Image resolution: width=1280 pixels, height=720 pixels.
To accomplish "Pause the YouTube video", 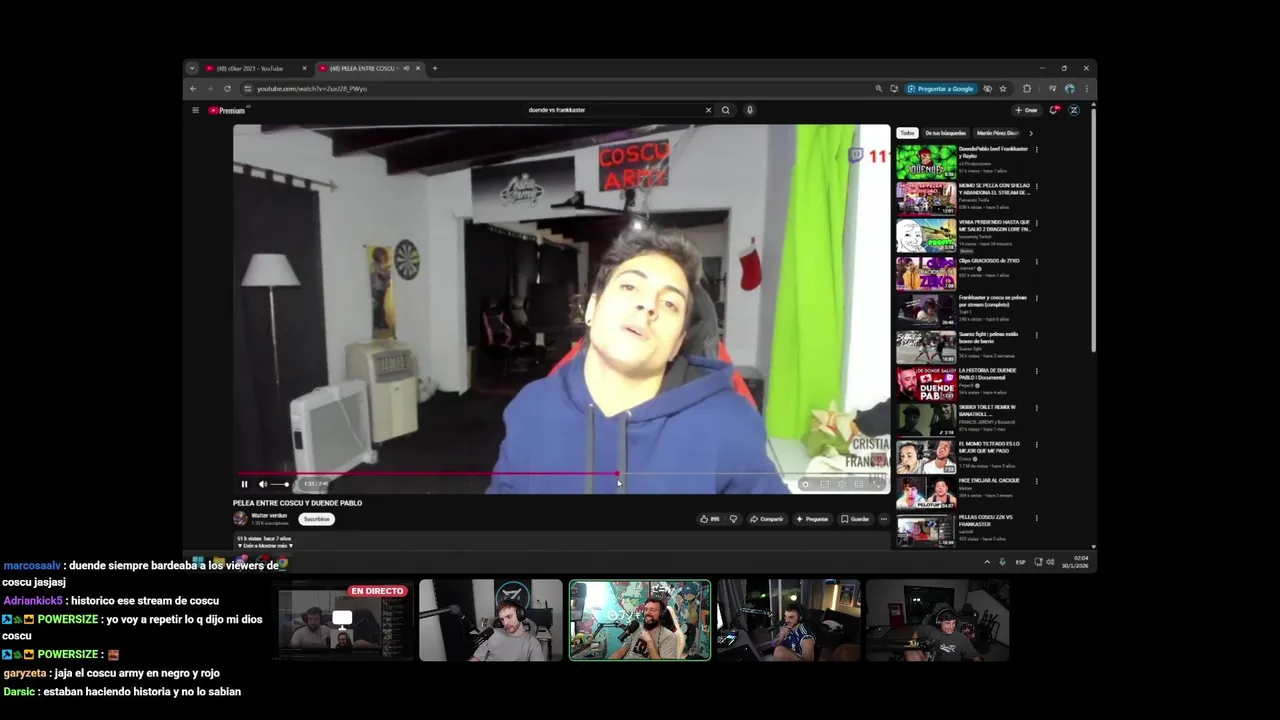I will coord(244,484).
